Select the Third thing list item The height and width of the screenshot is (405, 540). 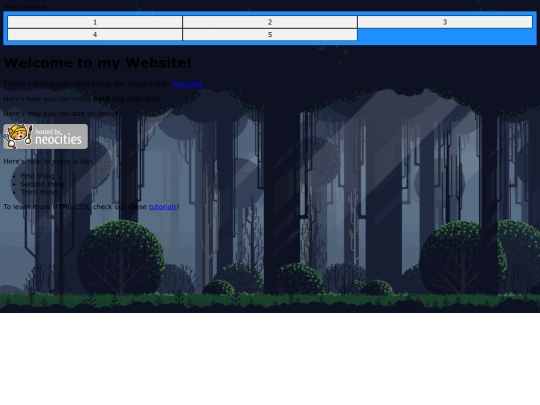click(x=39, y=192)
